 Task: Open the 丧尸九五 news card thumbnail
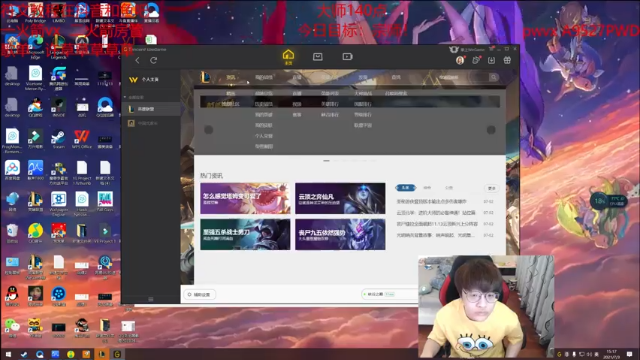pyautogui.click(x=340, y=234)
